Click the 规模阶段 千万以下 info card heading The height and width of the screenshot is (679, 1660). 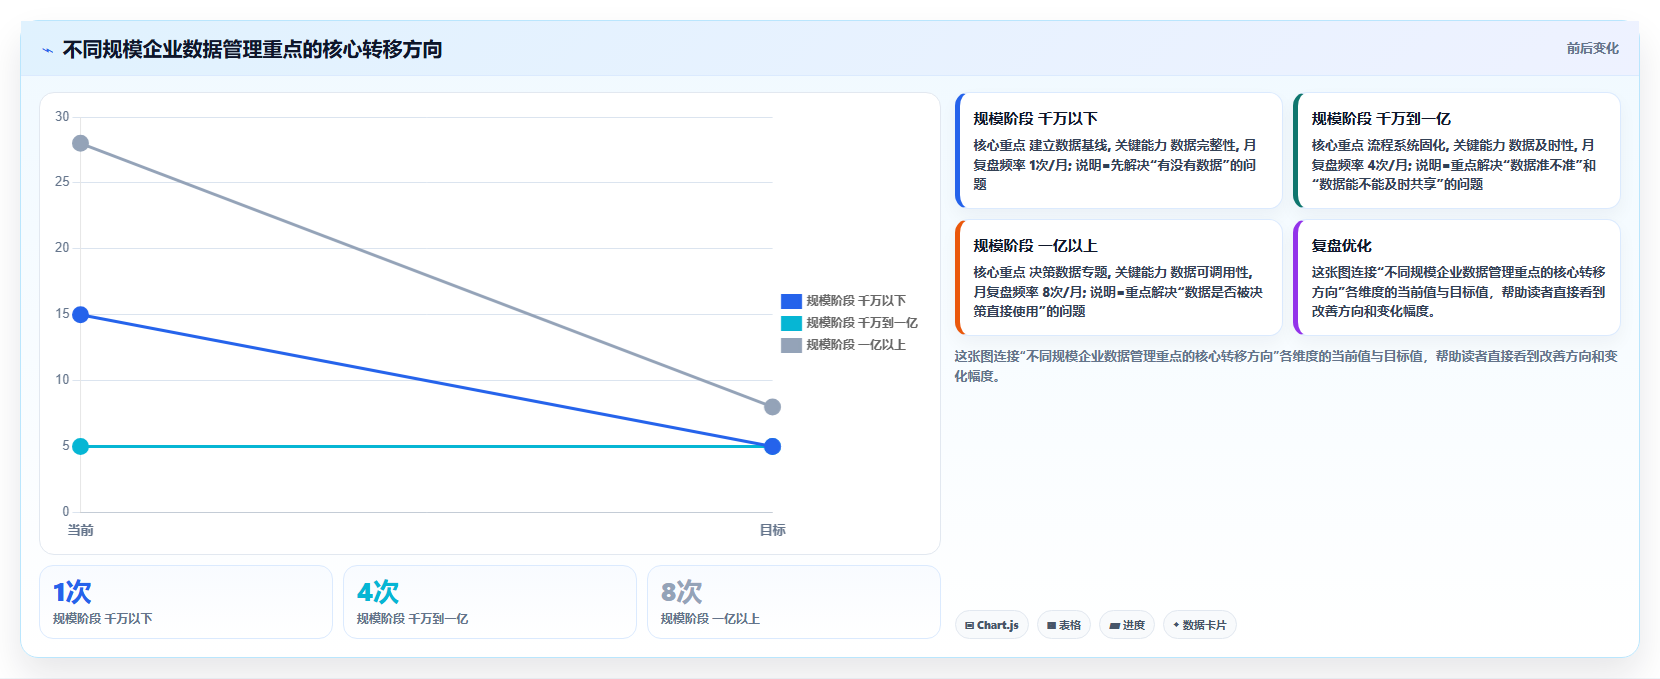pyautogui.click(x=1035, y=118)
